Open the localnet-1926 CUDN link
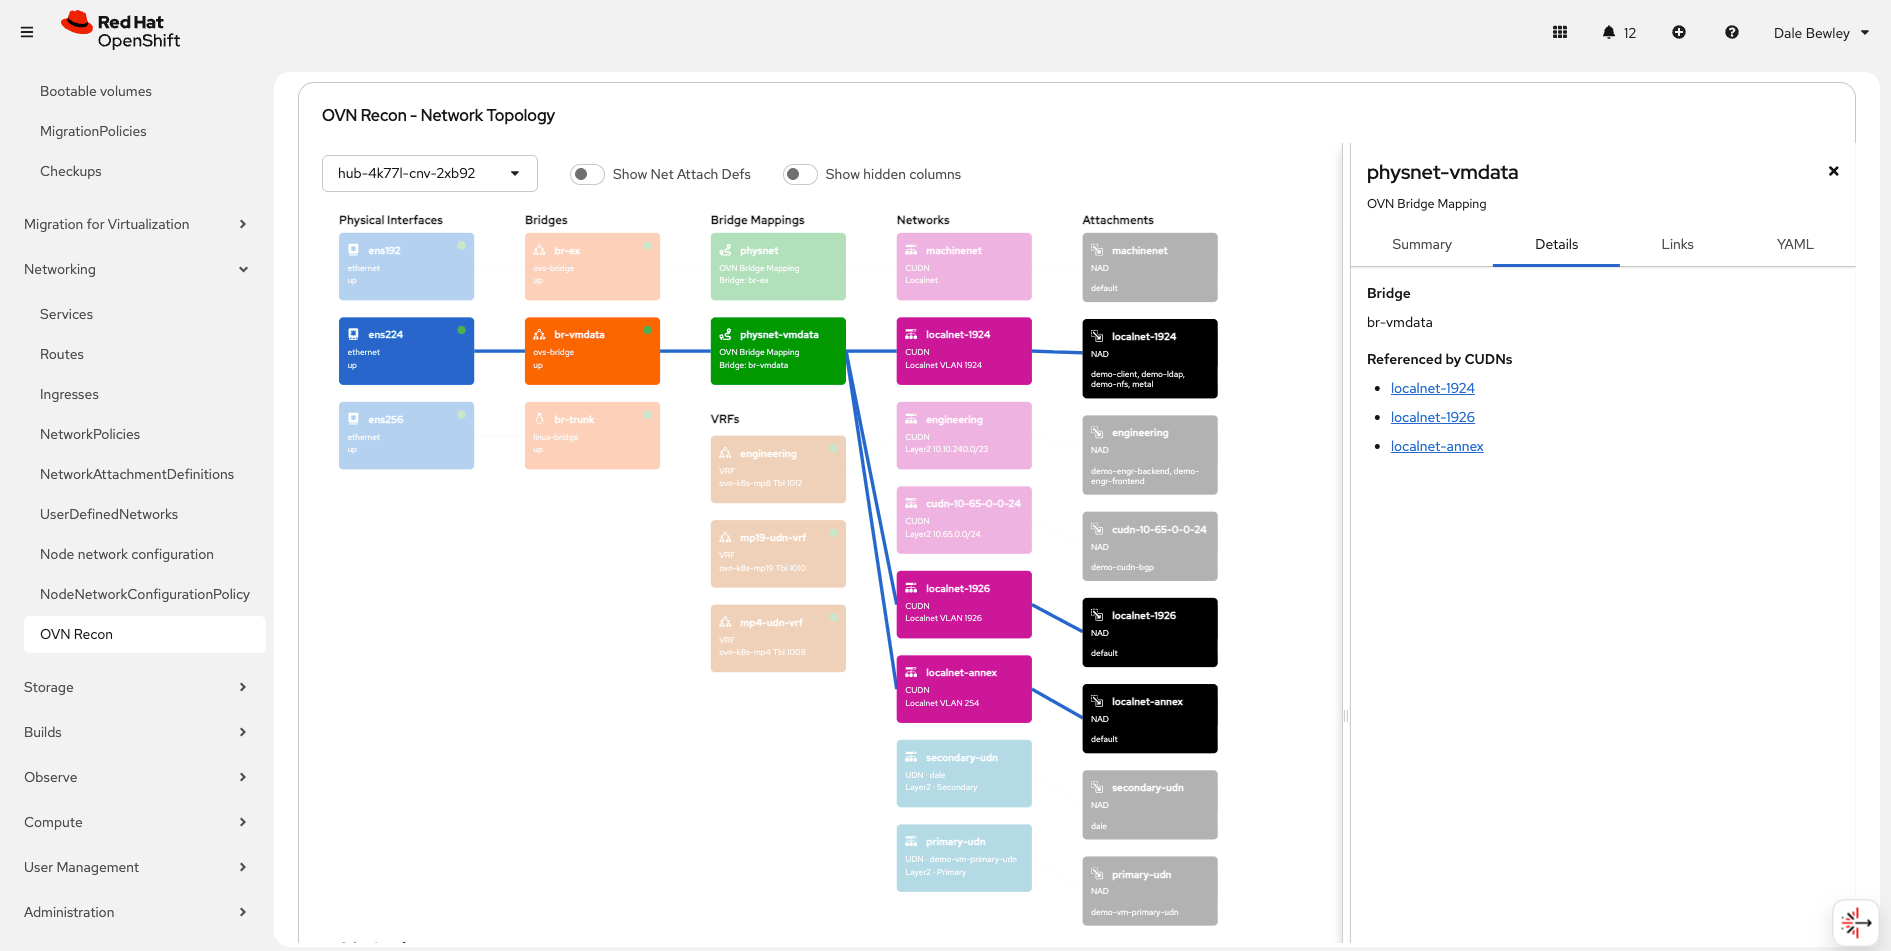Image resolution: width=1891 pixels, height=951 pixels. 1432,417
